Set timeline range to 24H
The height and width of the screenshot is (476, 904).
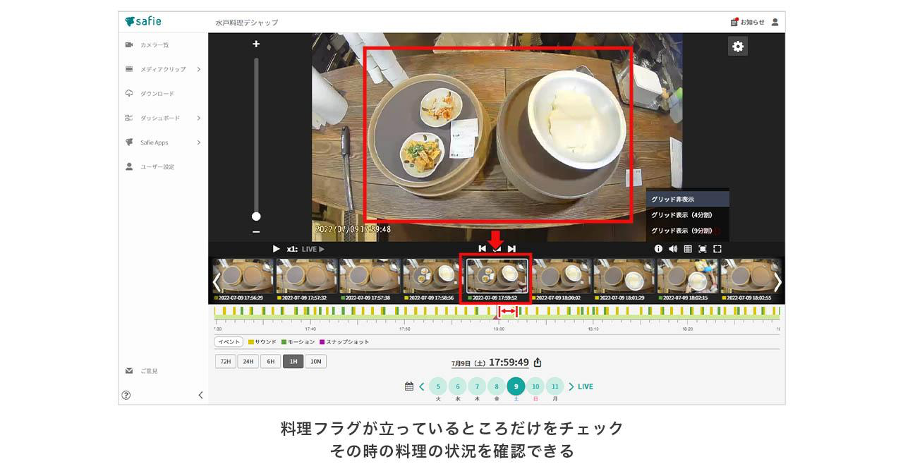tap(248, 361)
